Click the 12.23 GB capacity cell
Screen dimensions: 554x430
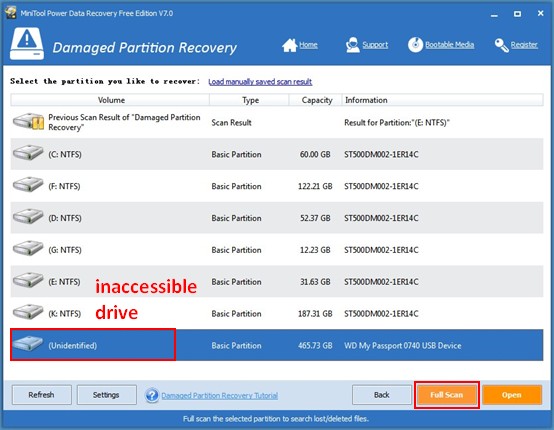coord(315,250)
